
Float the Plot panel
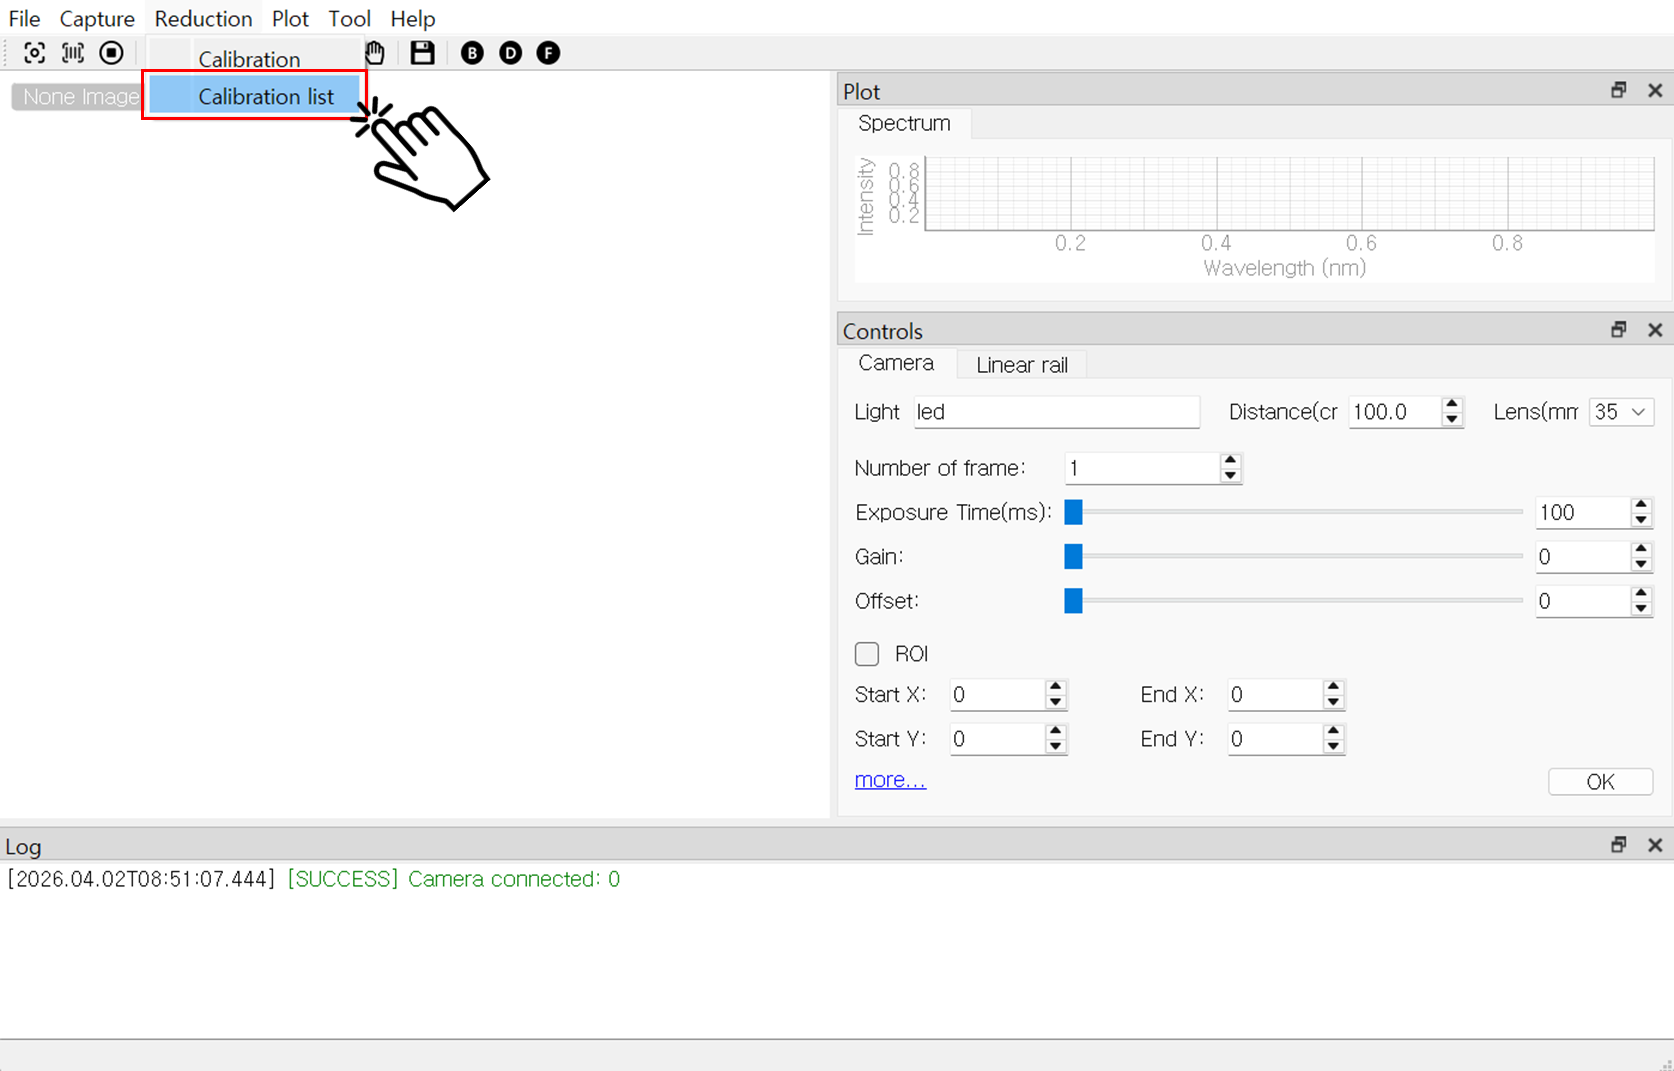(x=1619, y=90)
